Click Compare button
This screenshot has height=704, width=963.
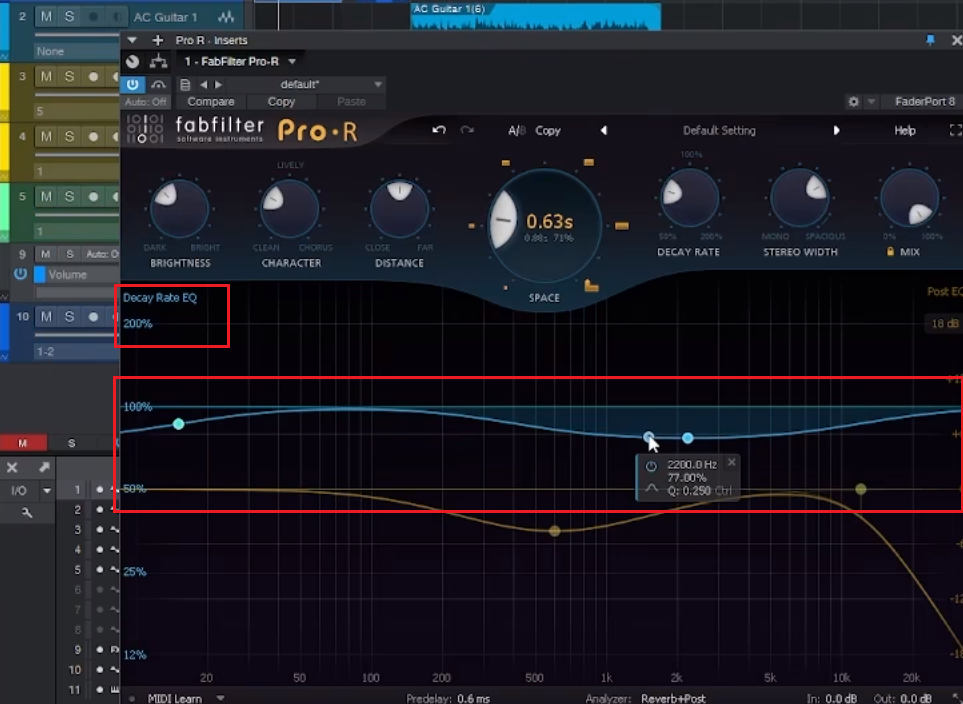[211, 102]
